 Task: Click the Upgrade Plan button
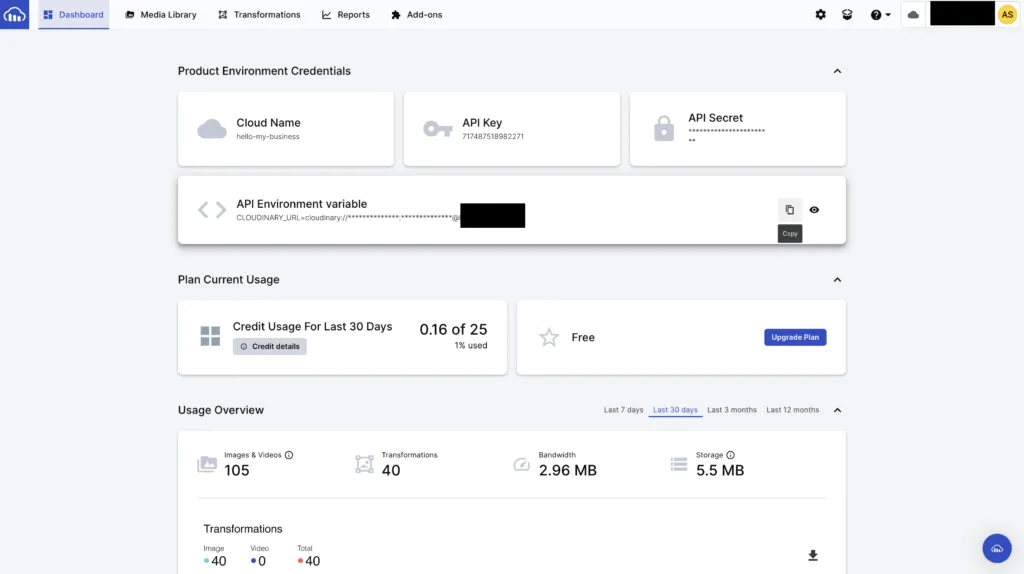tap(795, 337)
